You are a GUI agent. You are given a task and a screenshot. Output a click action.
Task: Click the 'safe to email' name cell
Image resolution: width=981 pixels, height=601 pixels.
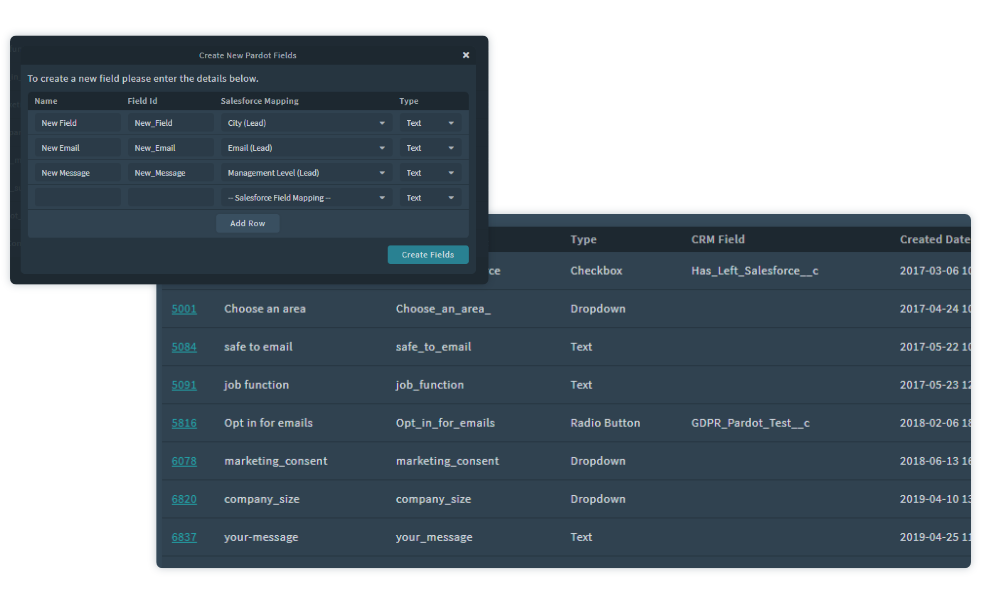[258, 347]
